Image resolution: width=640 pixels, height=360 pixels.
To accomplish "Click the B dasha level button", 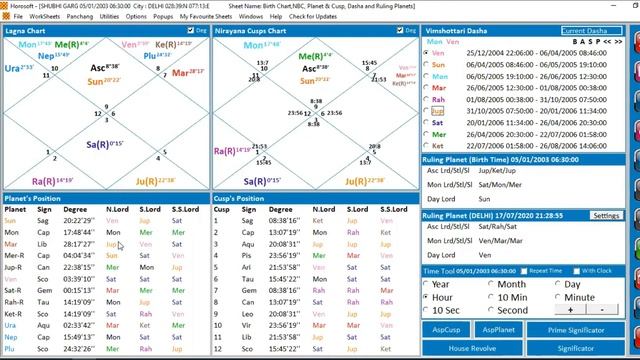I will (575, 42).
